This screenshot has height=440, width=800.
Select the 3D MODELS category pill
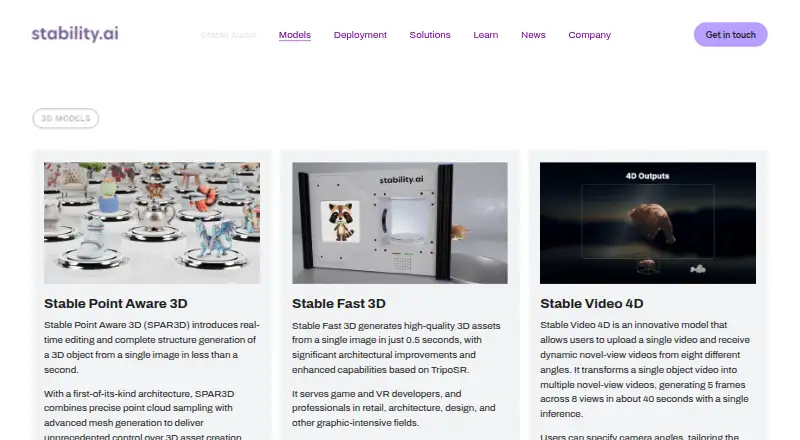pos(66,118)
